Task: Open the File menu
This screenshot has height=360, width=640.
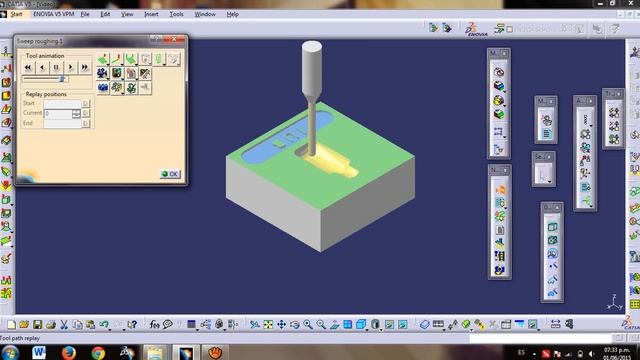Action: click(84, 14)
